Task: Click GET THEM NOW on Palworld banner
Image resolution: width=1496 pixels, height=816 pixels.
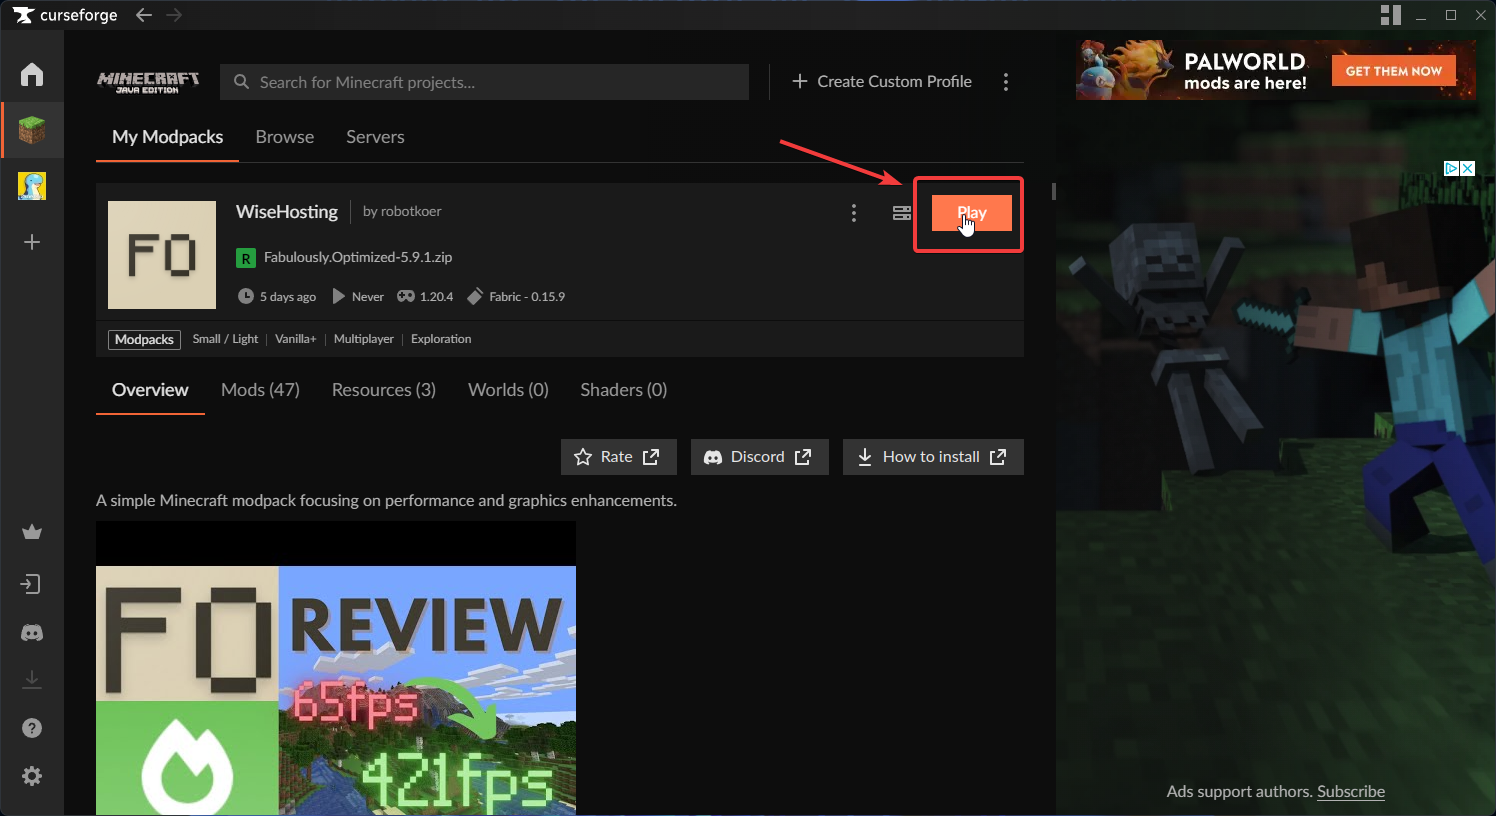Action: click(1394, 71)
